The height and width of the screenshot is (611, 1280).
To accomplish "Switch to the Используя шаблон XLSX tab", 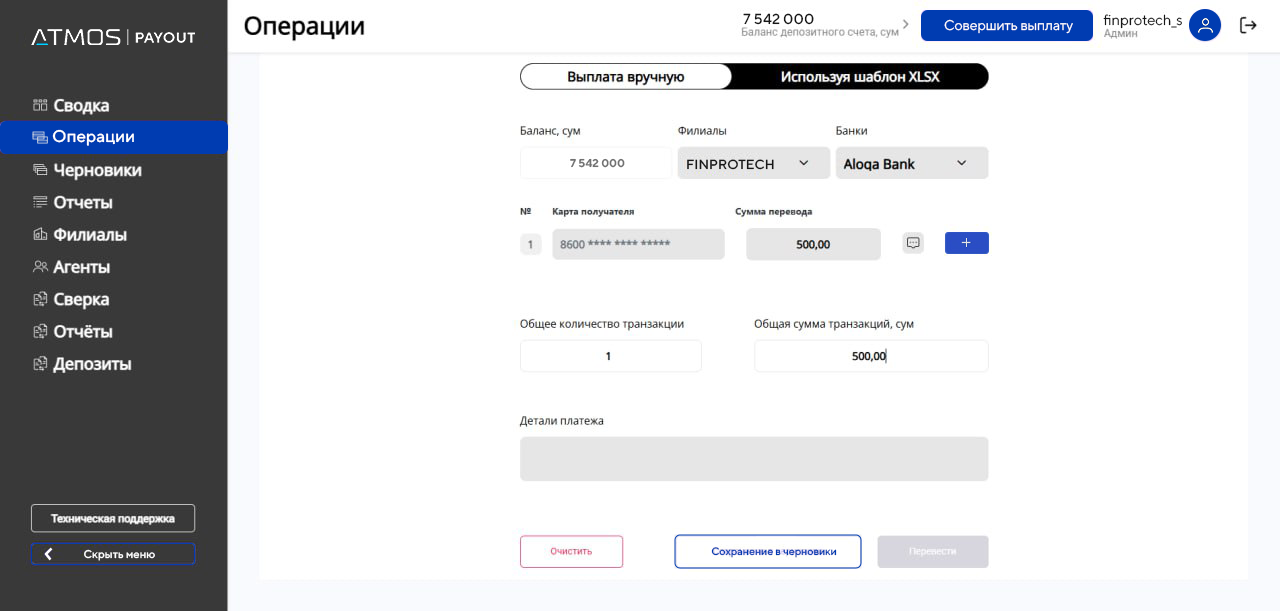I will tap(861, 76).
